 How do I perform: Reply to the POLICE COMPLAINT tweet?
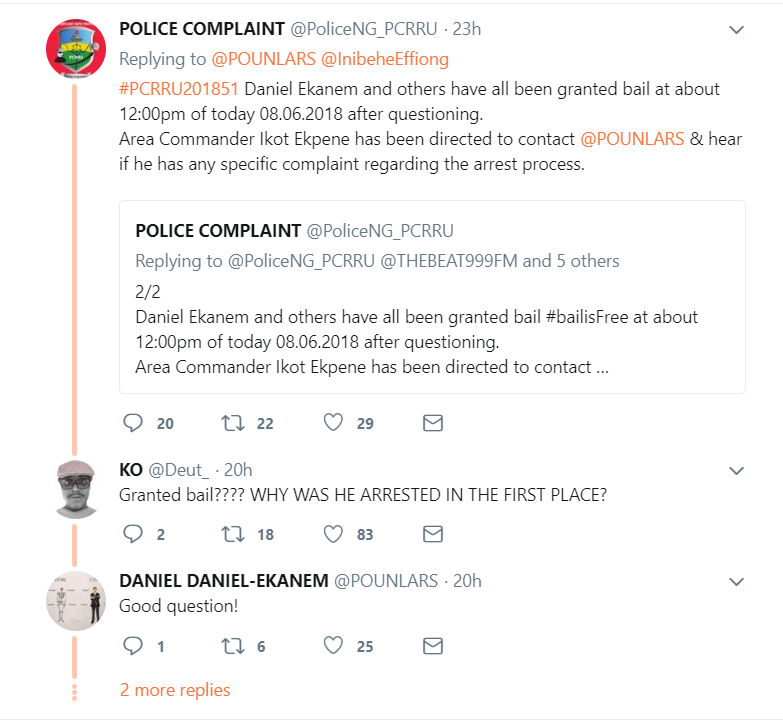pyautogui.click(x=133, y=423)
